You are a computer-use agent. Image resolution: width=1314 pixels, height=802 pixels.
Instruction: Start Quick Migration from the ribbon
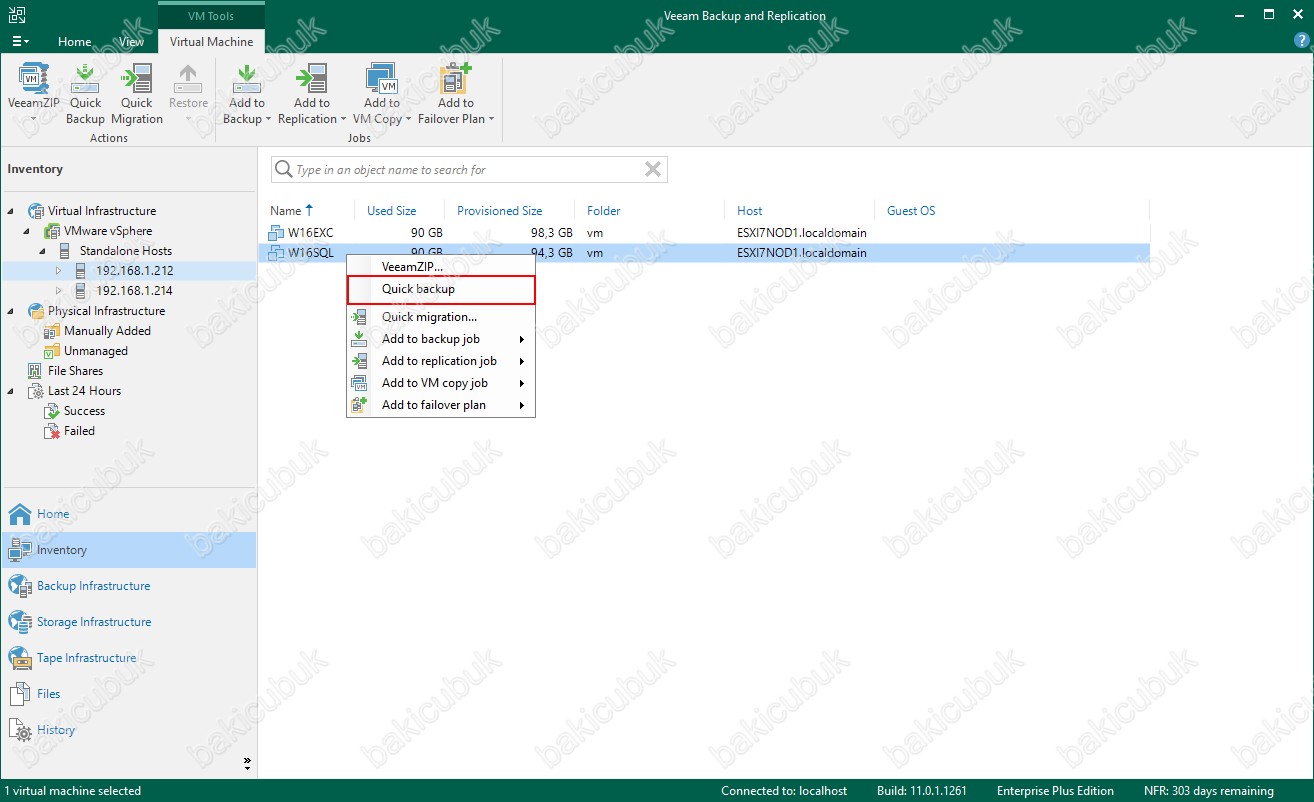click(137, 93)
